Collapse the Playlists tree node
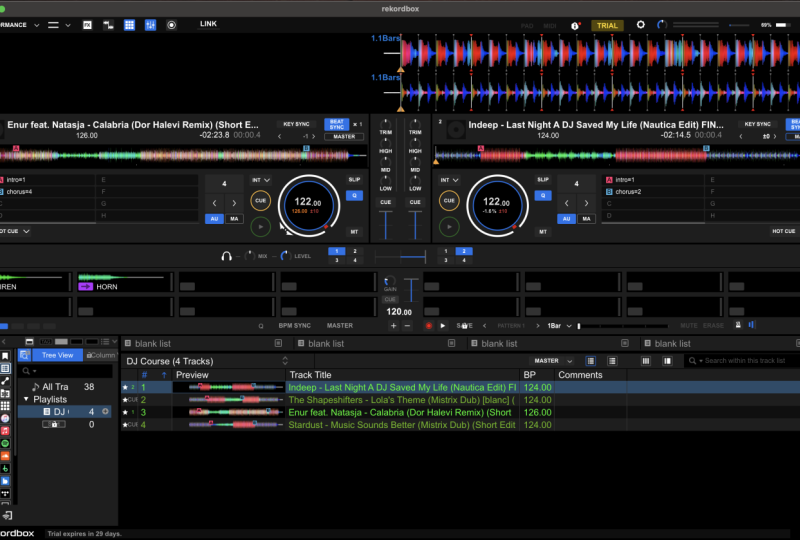Viewport: 800px width, 540px height. (26, 399)
